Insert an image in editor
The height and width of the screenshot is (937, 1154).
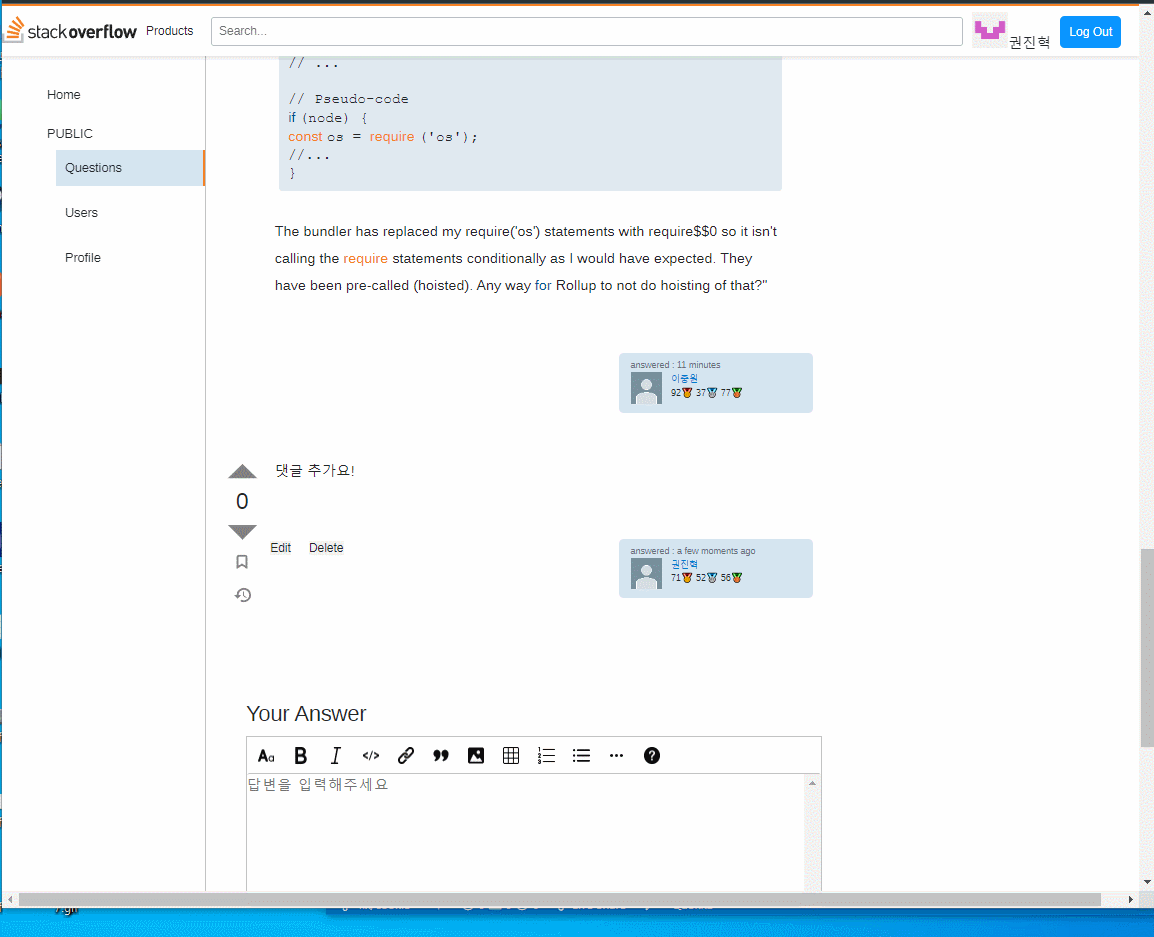[476, 756]
